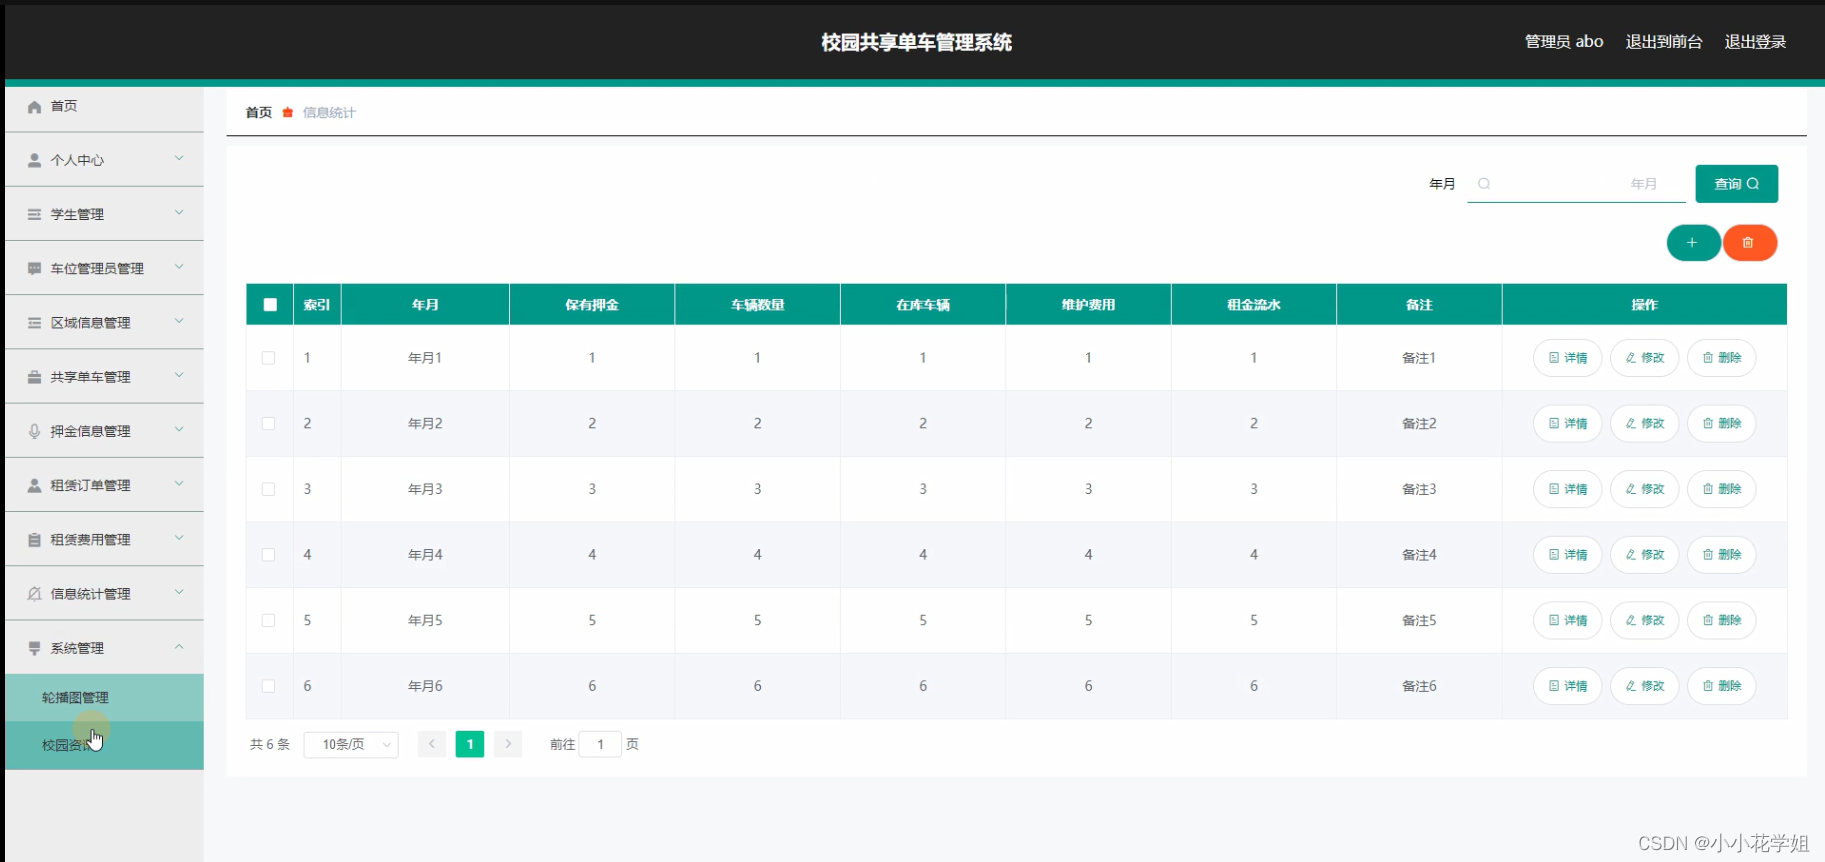Click the 删除 button for row 6

tap(1722, 686)
